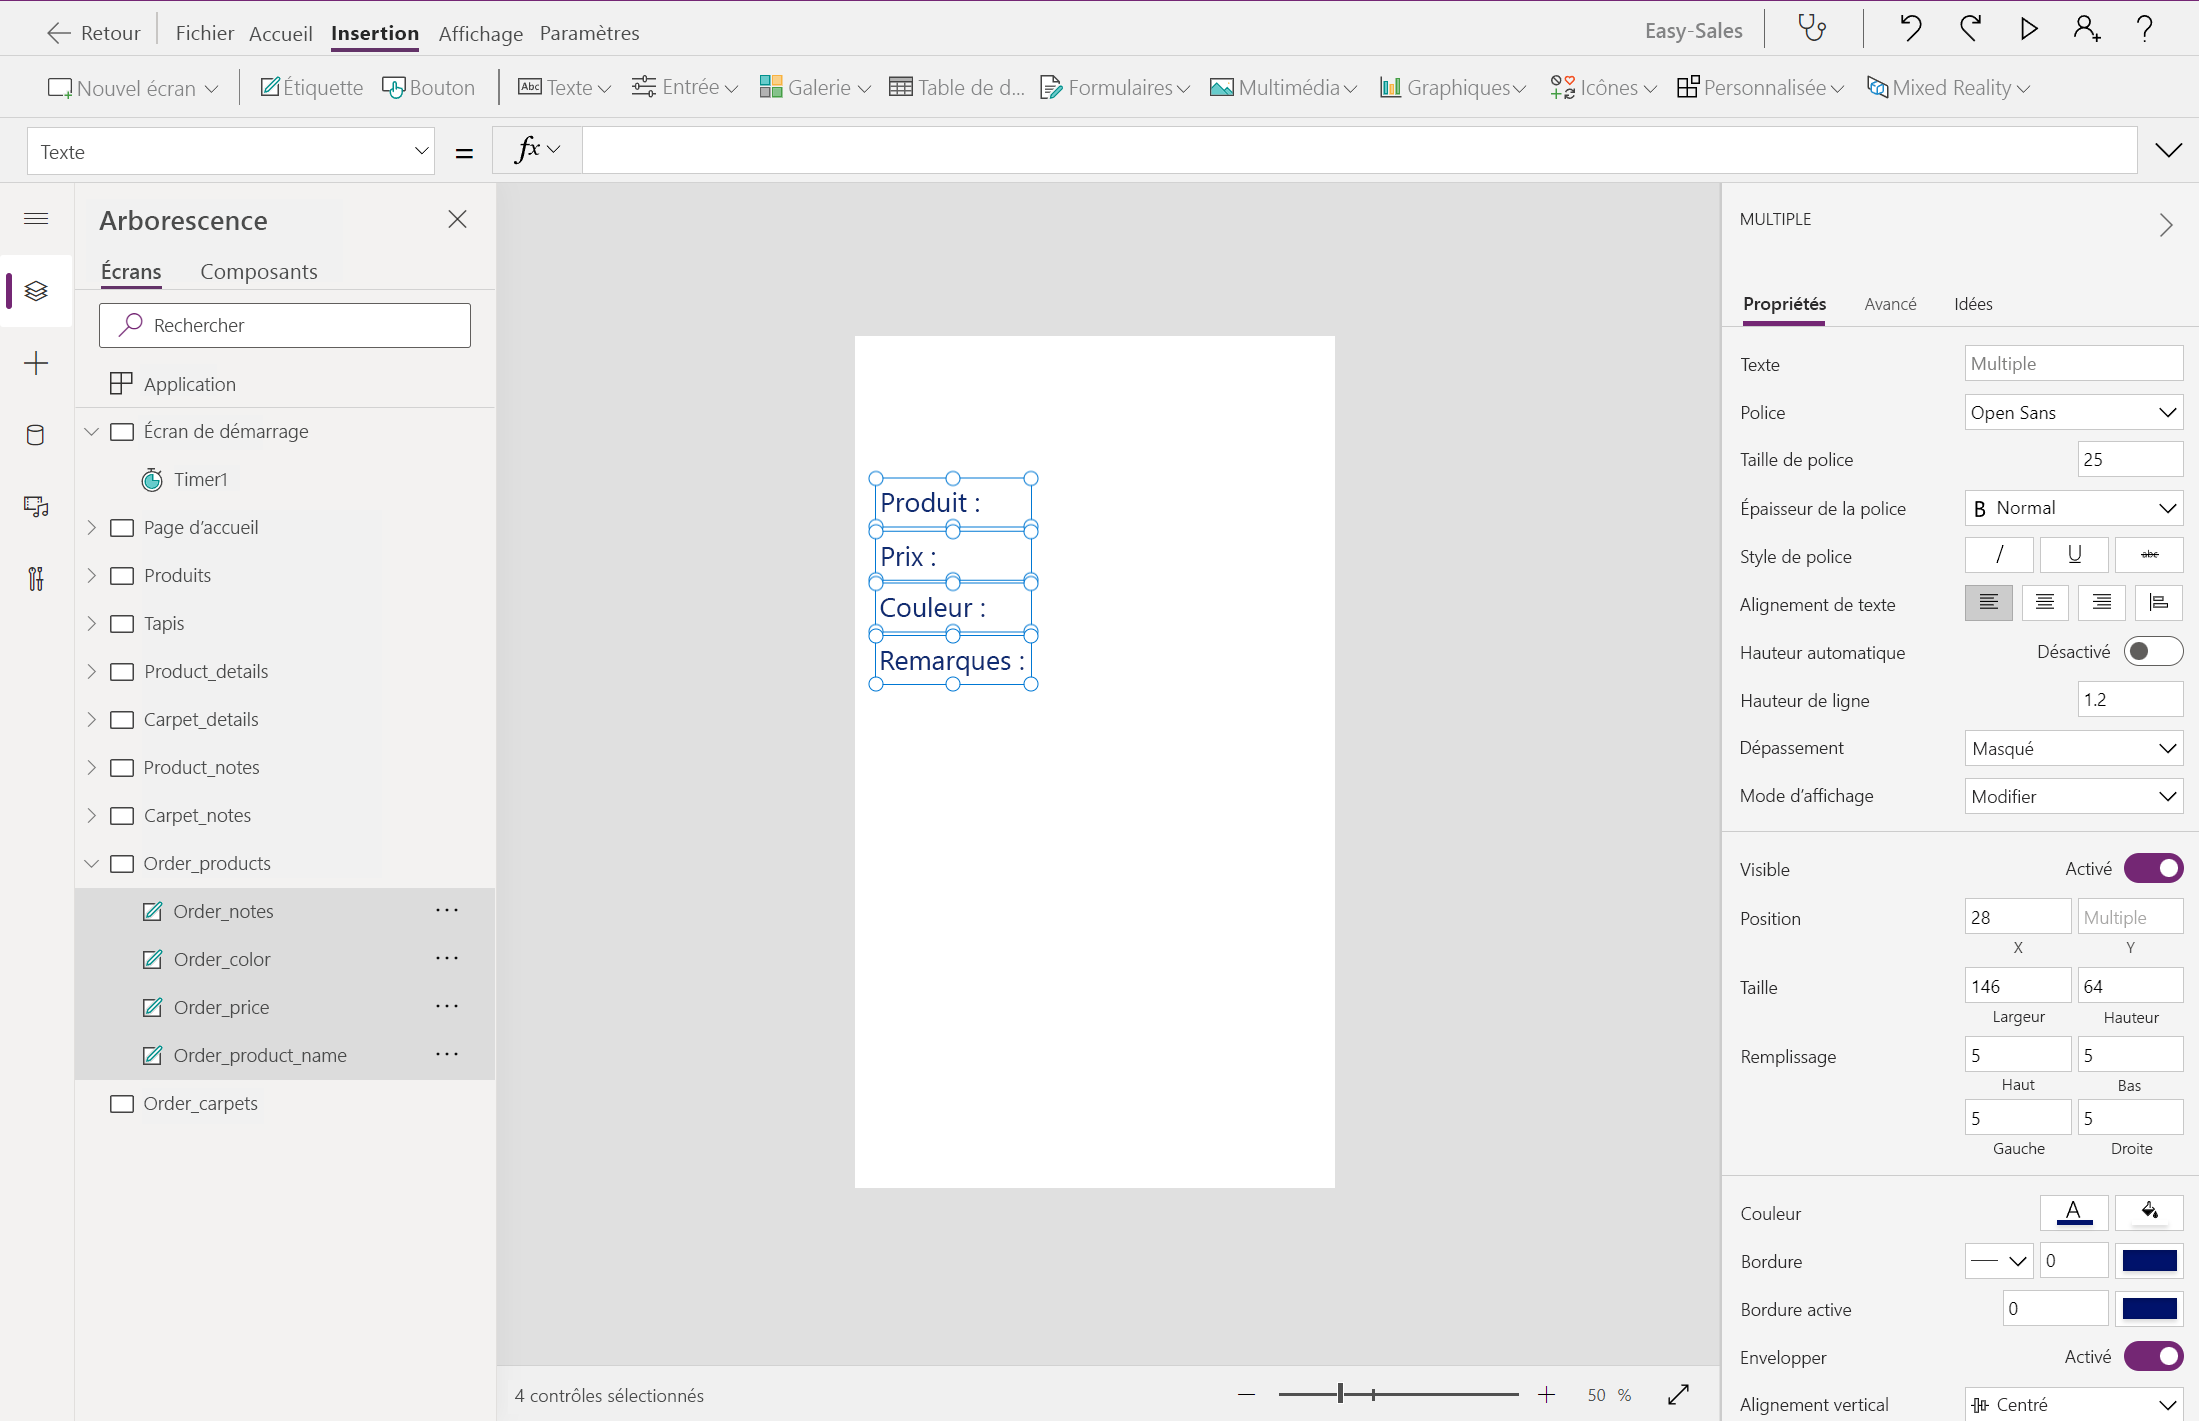The width and height of the screenshot is (2199, 1421).
Task: Preview the app with play icon
Action: point(2028,28)
